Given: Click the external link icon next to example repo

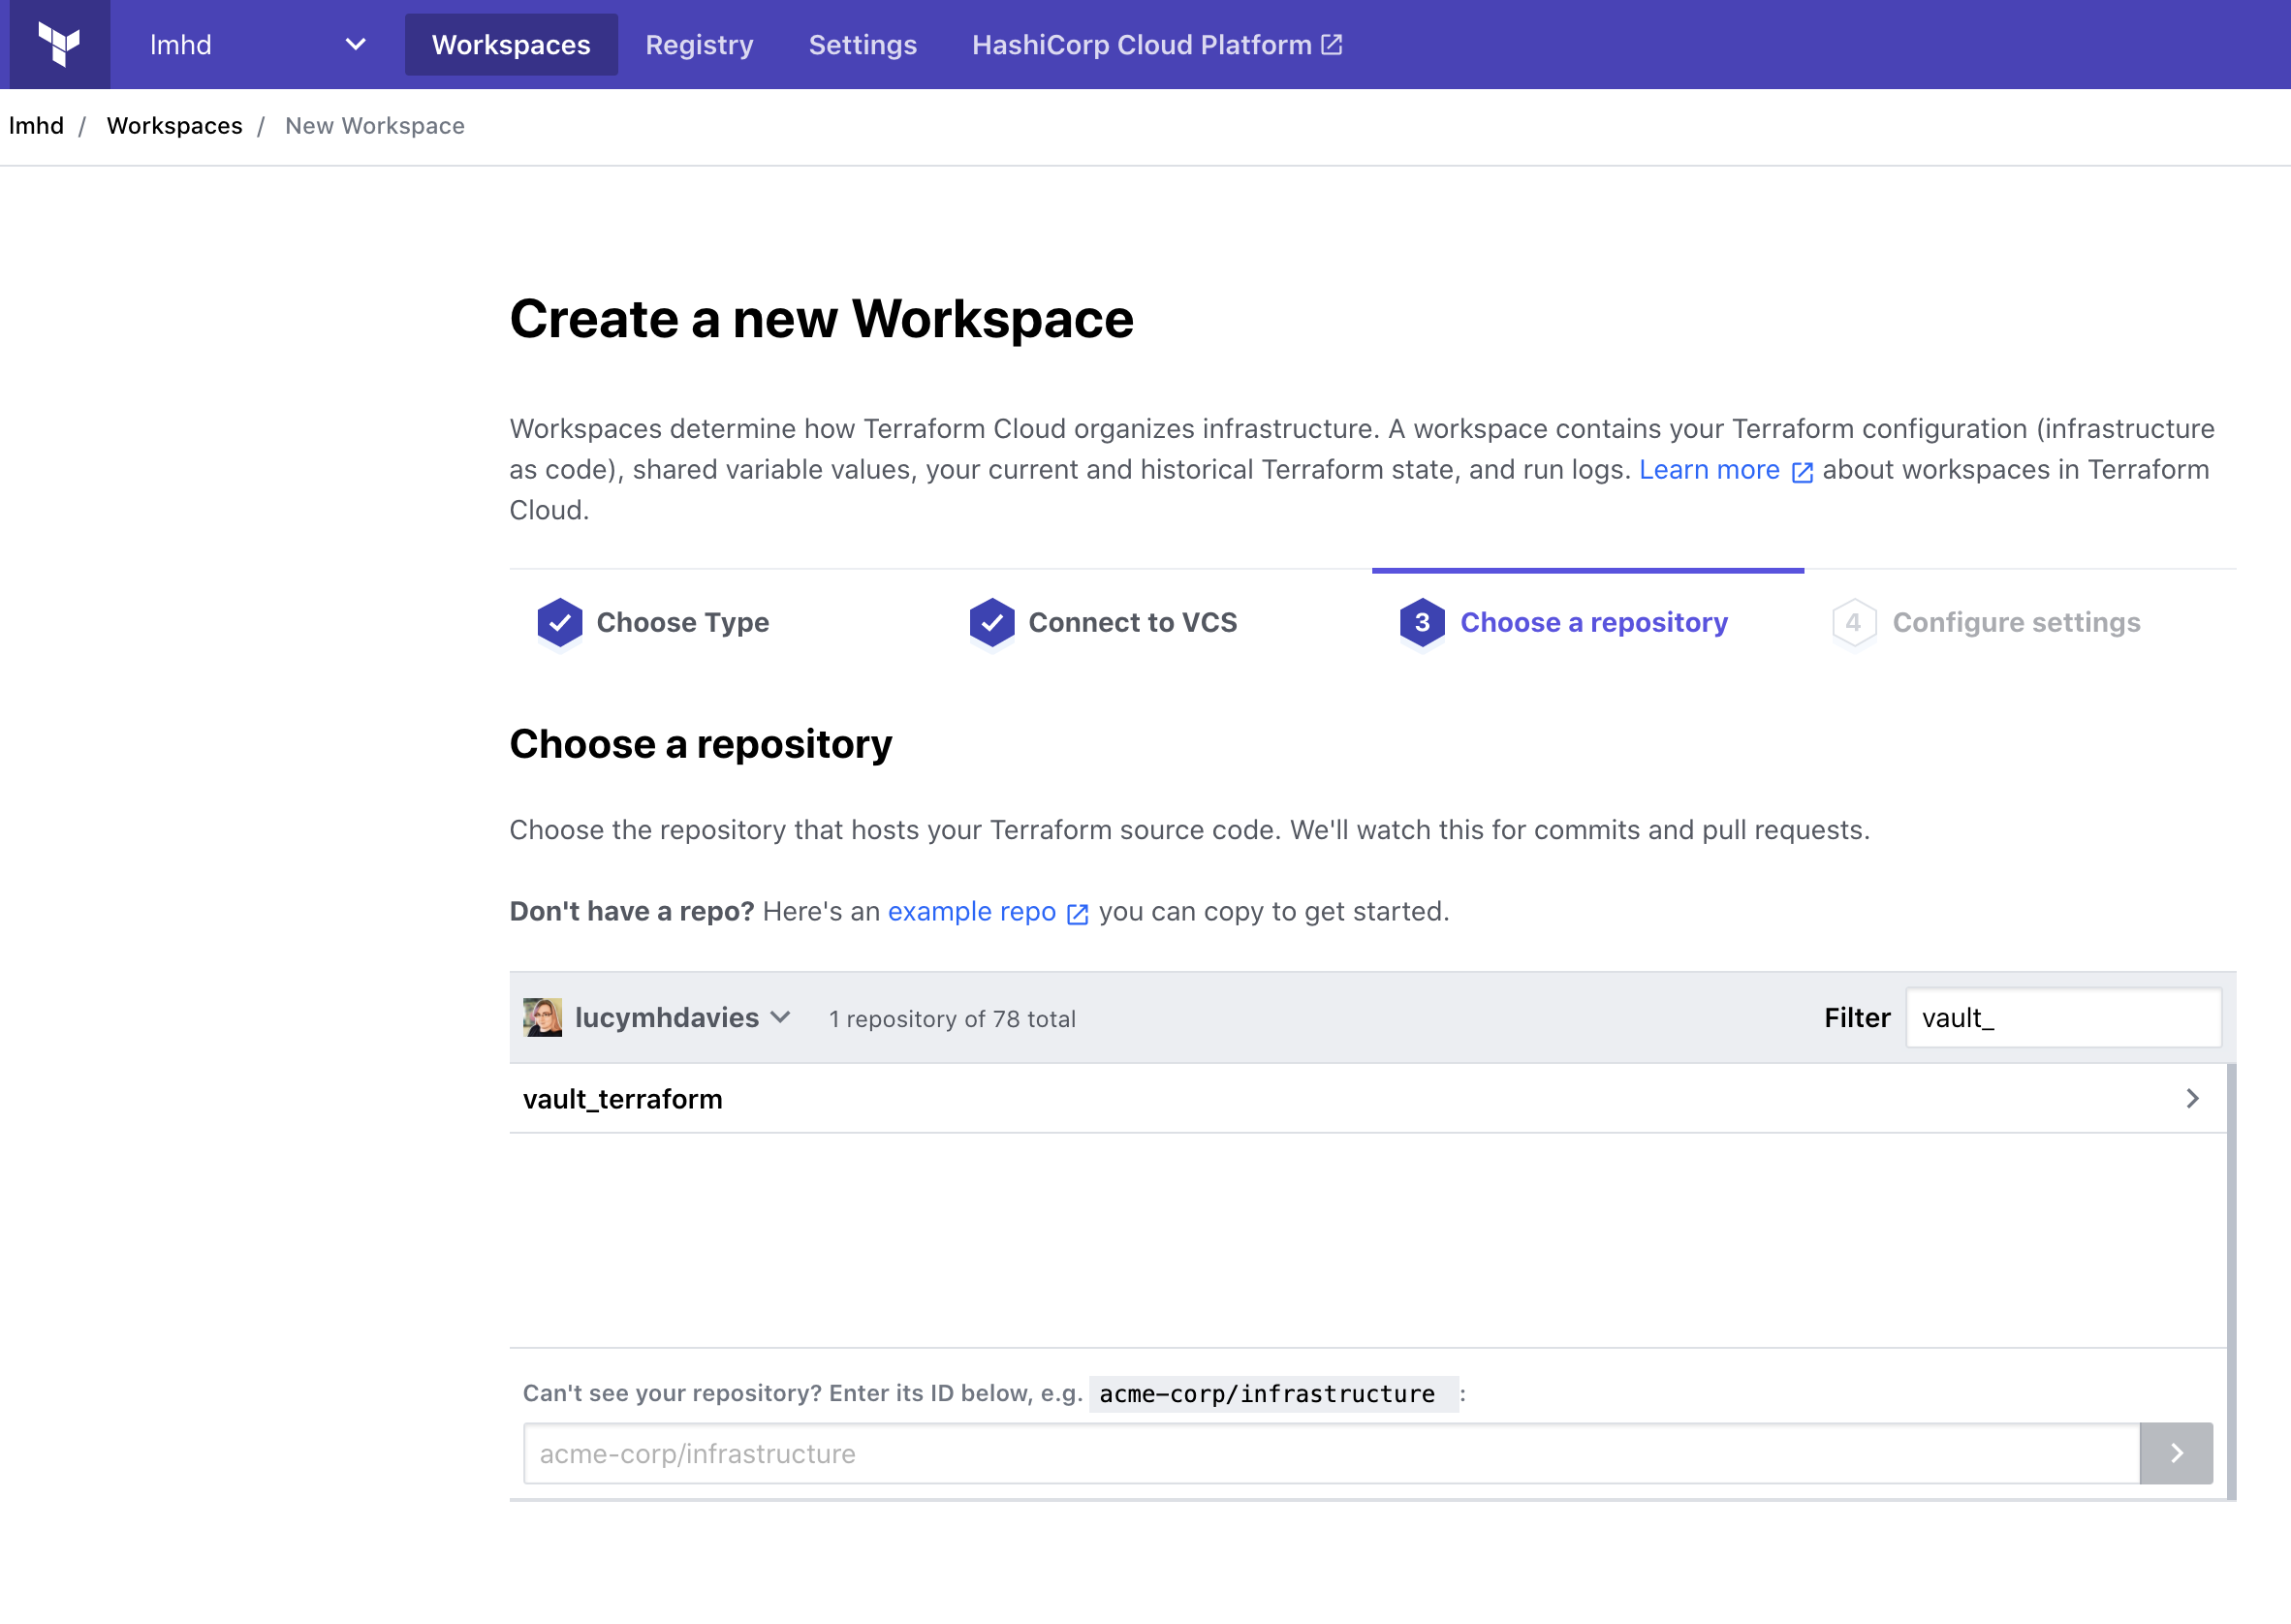Looking at the screenshot, I should (x=1077, y=913).
